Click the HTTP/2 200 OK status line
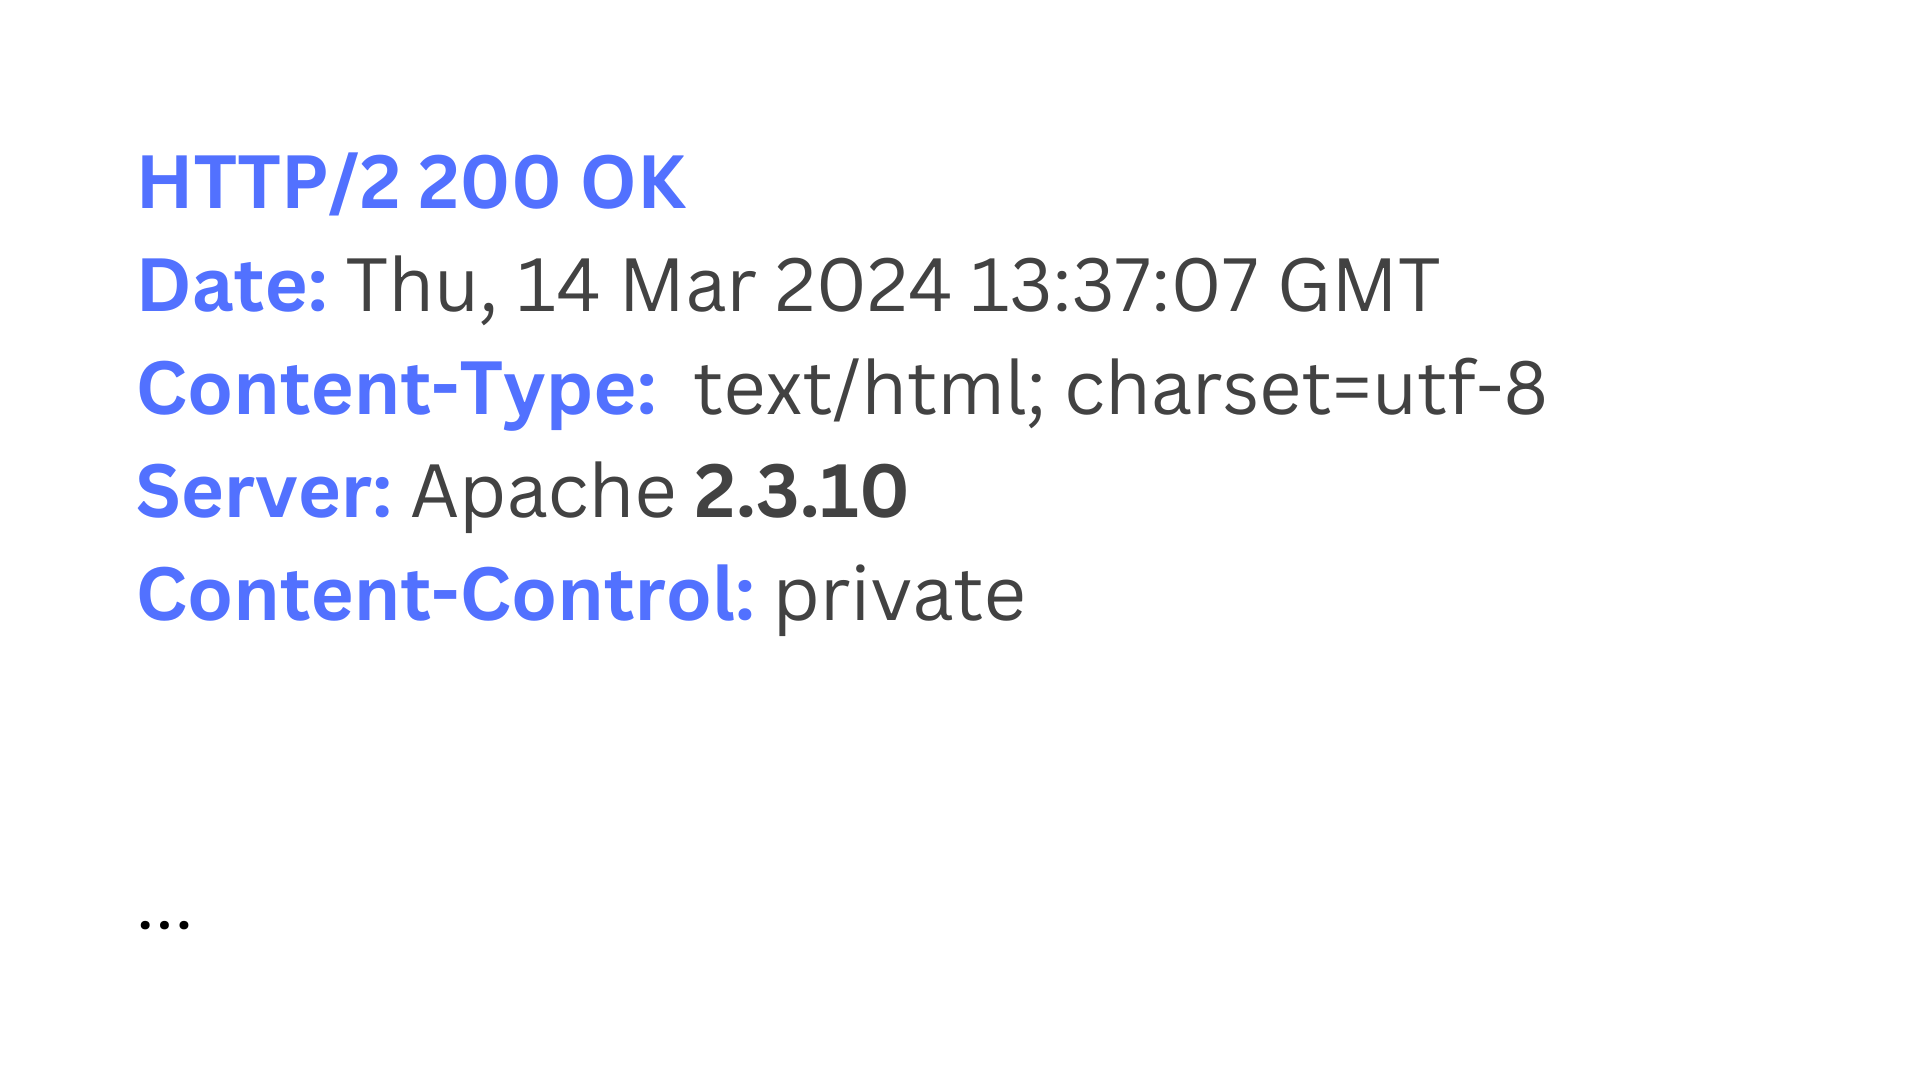This screenshot has width=1920, height=1080. pos(412,183)
